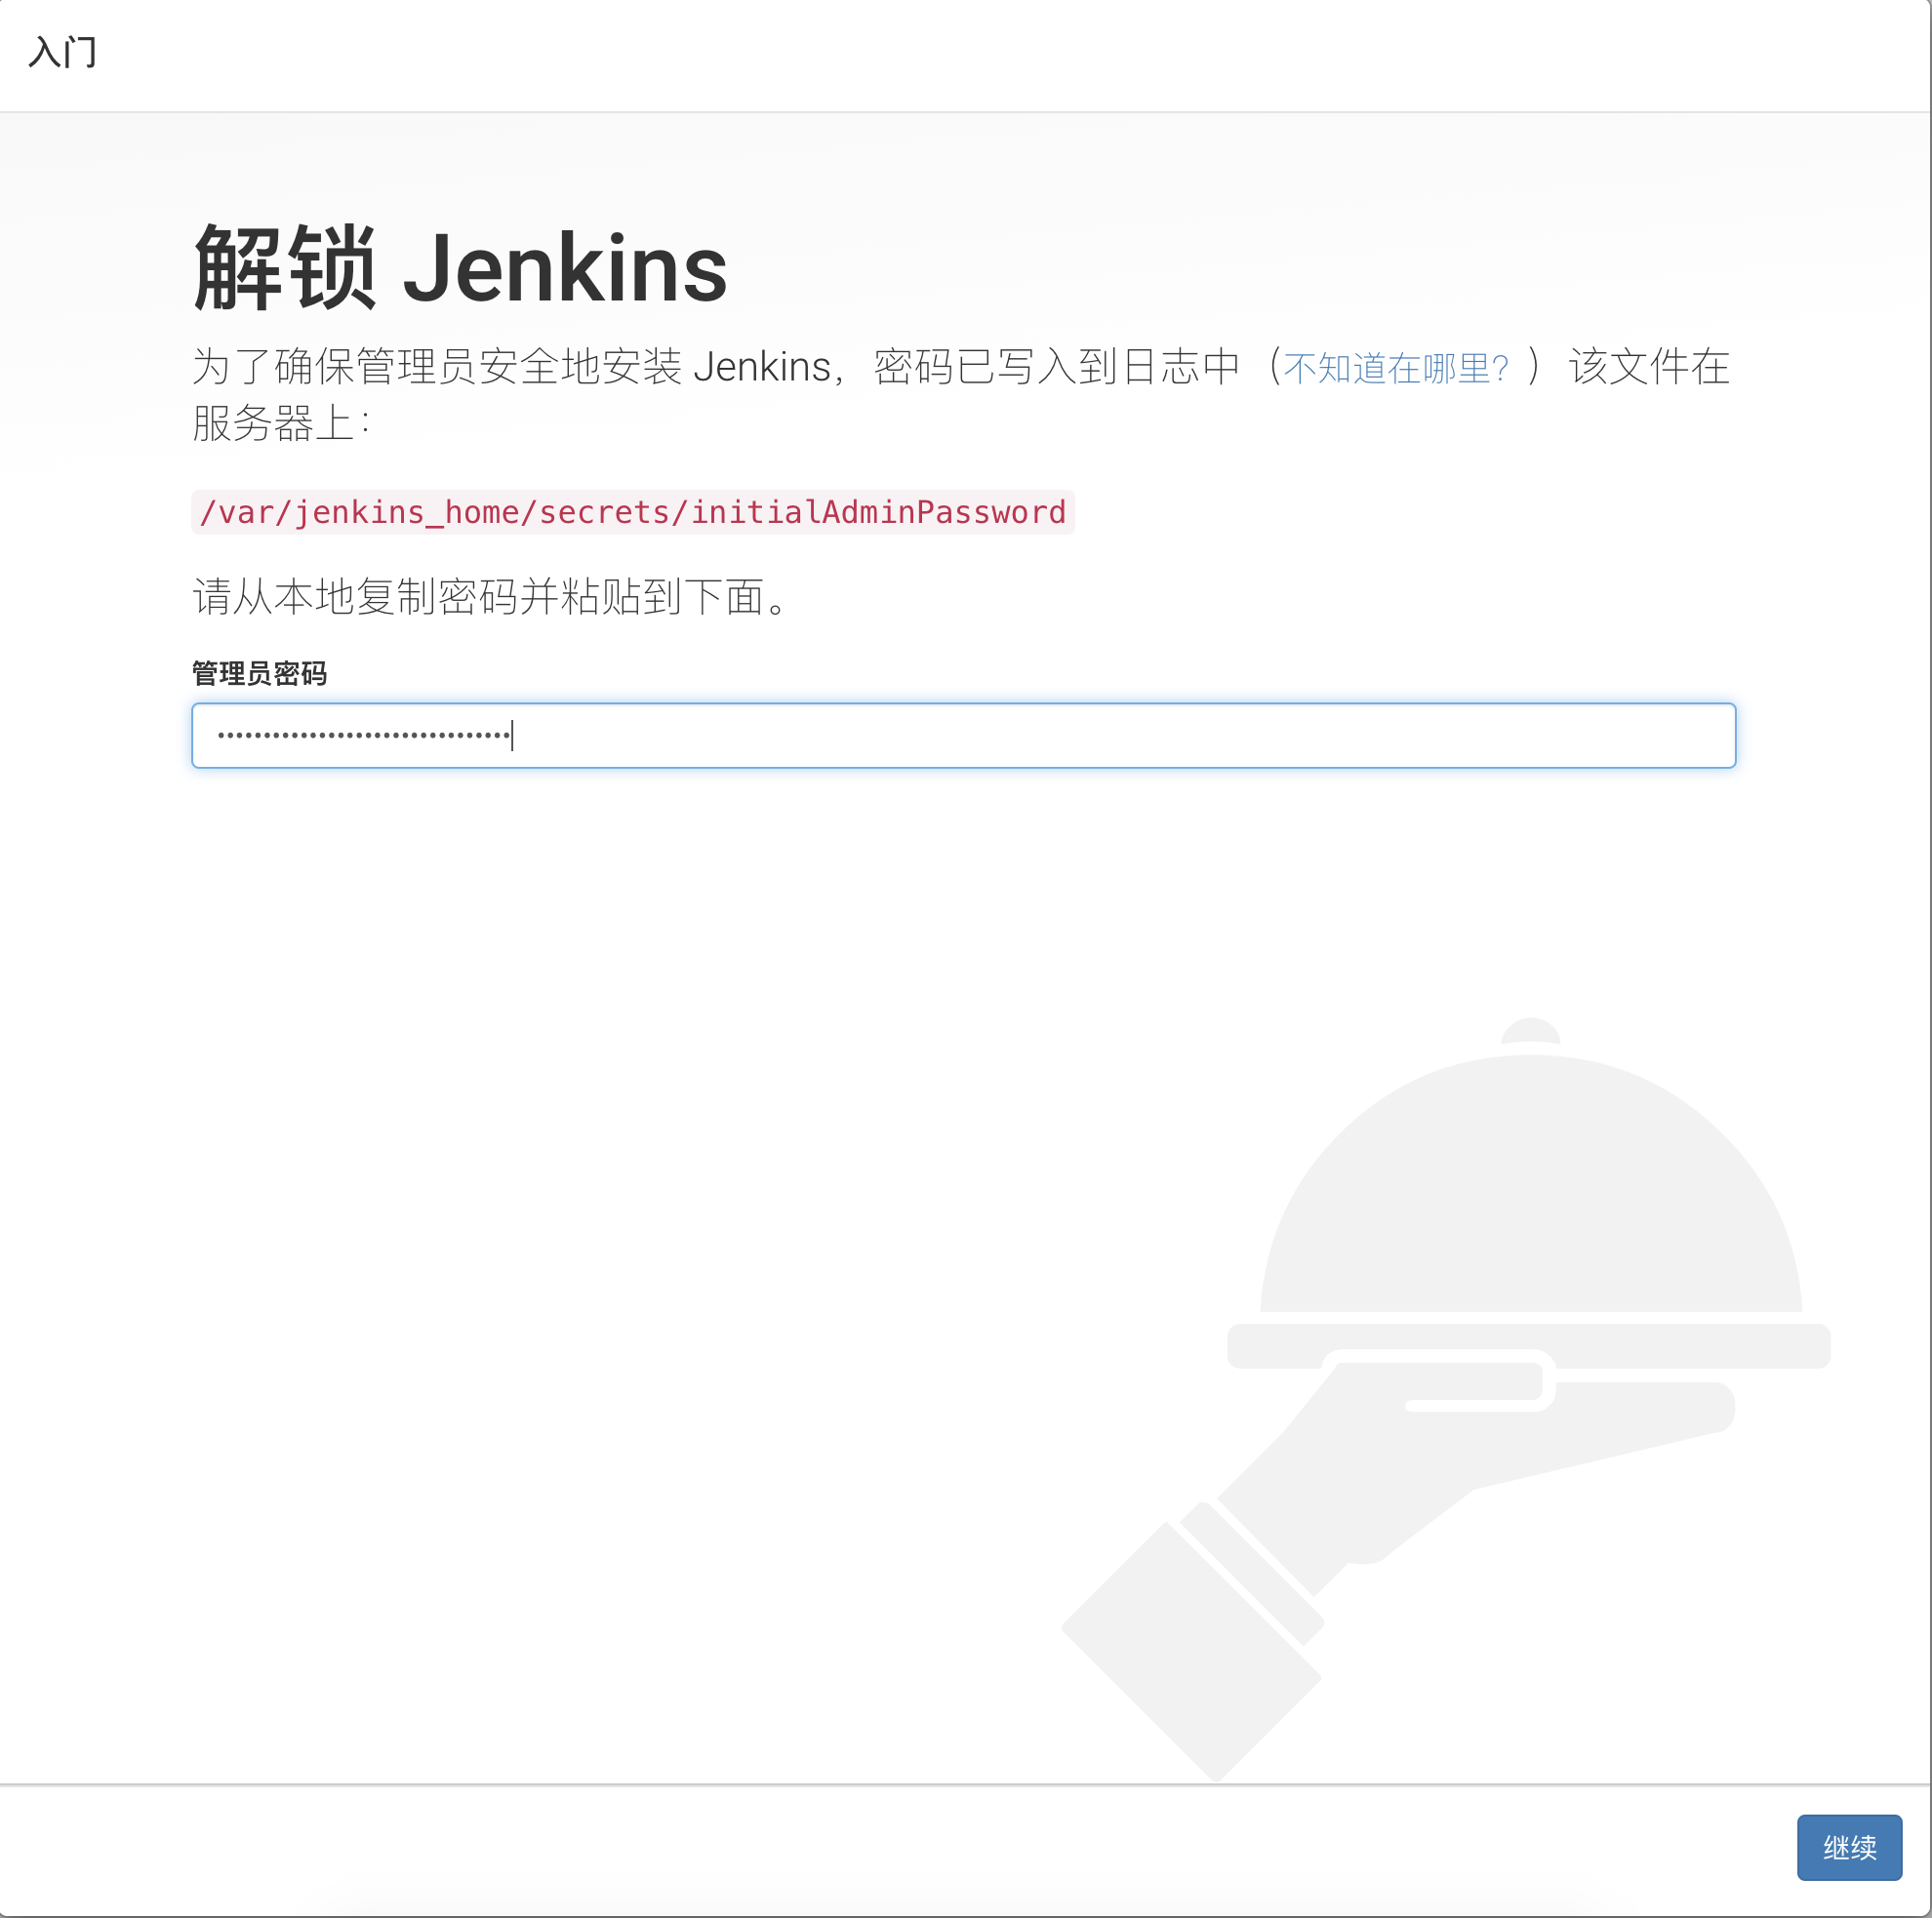Screen dimensions: 1932x1918
Task: Place cursor in the admin password input box
Action: click(x=960, y=736)
